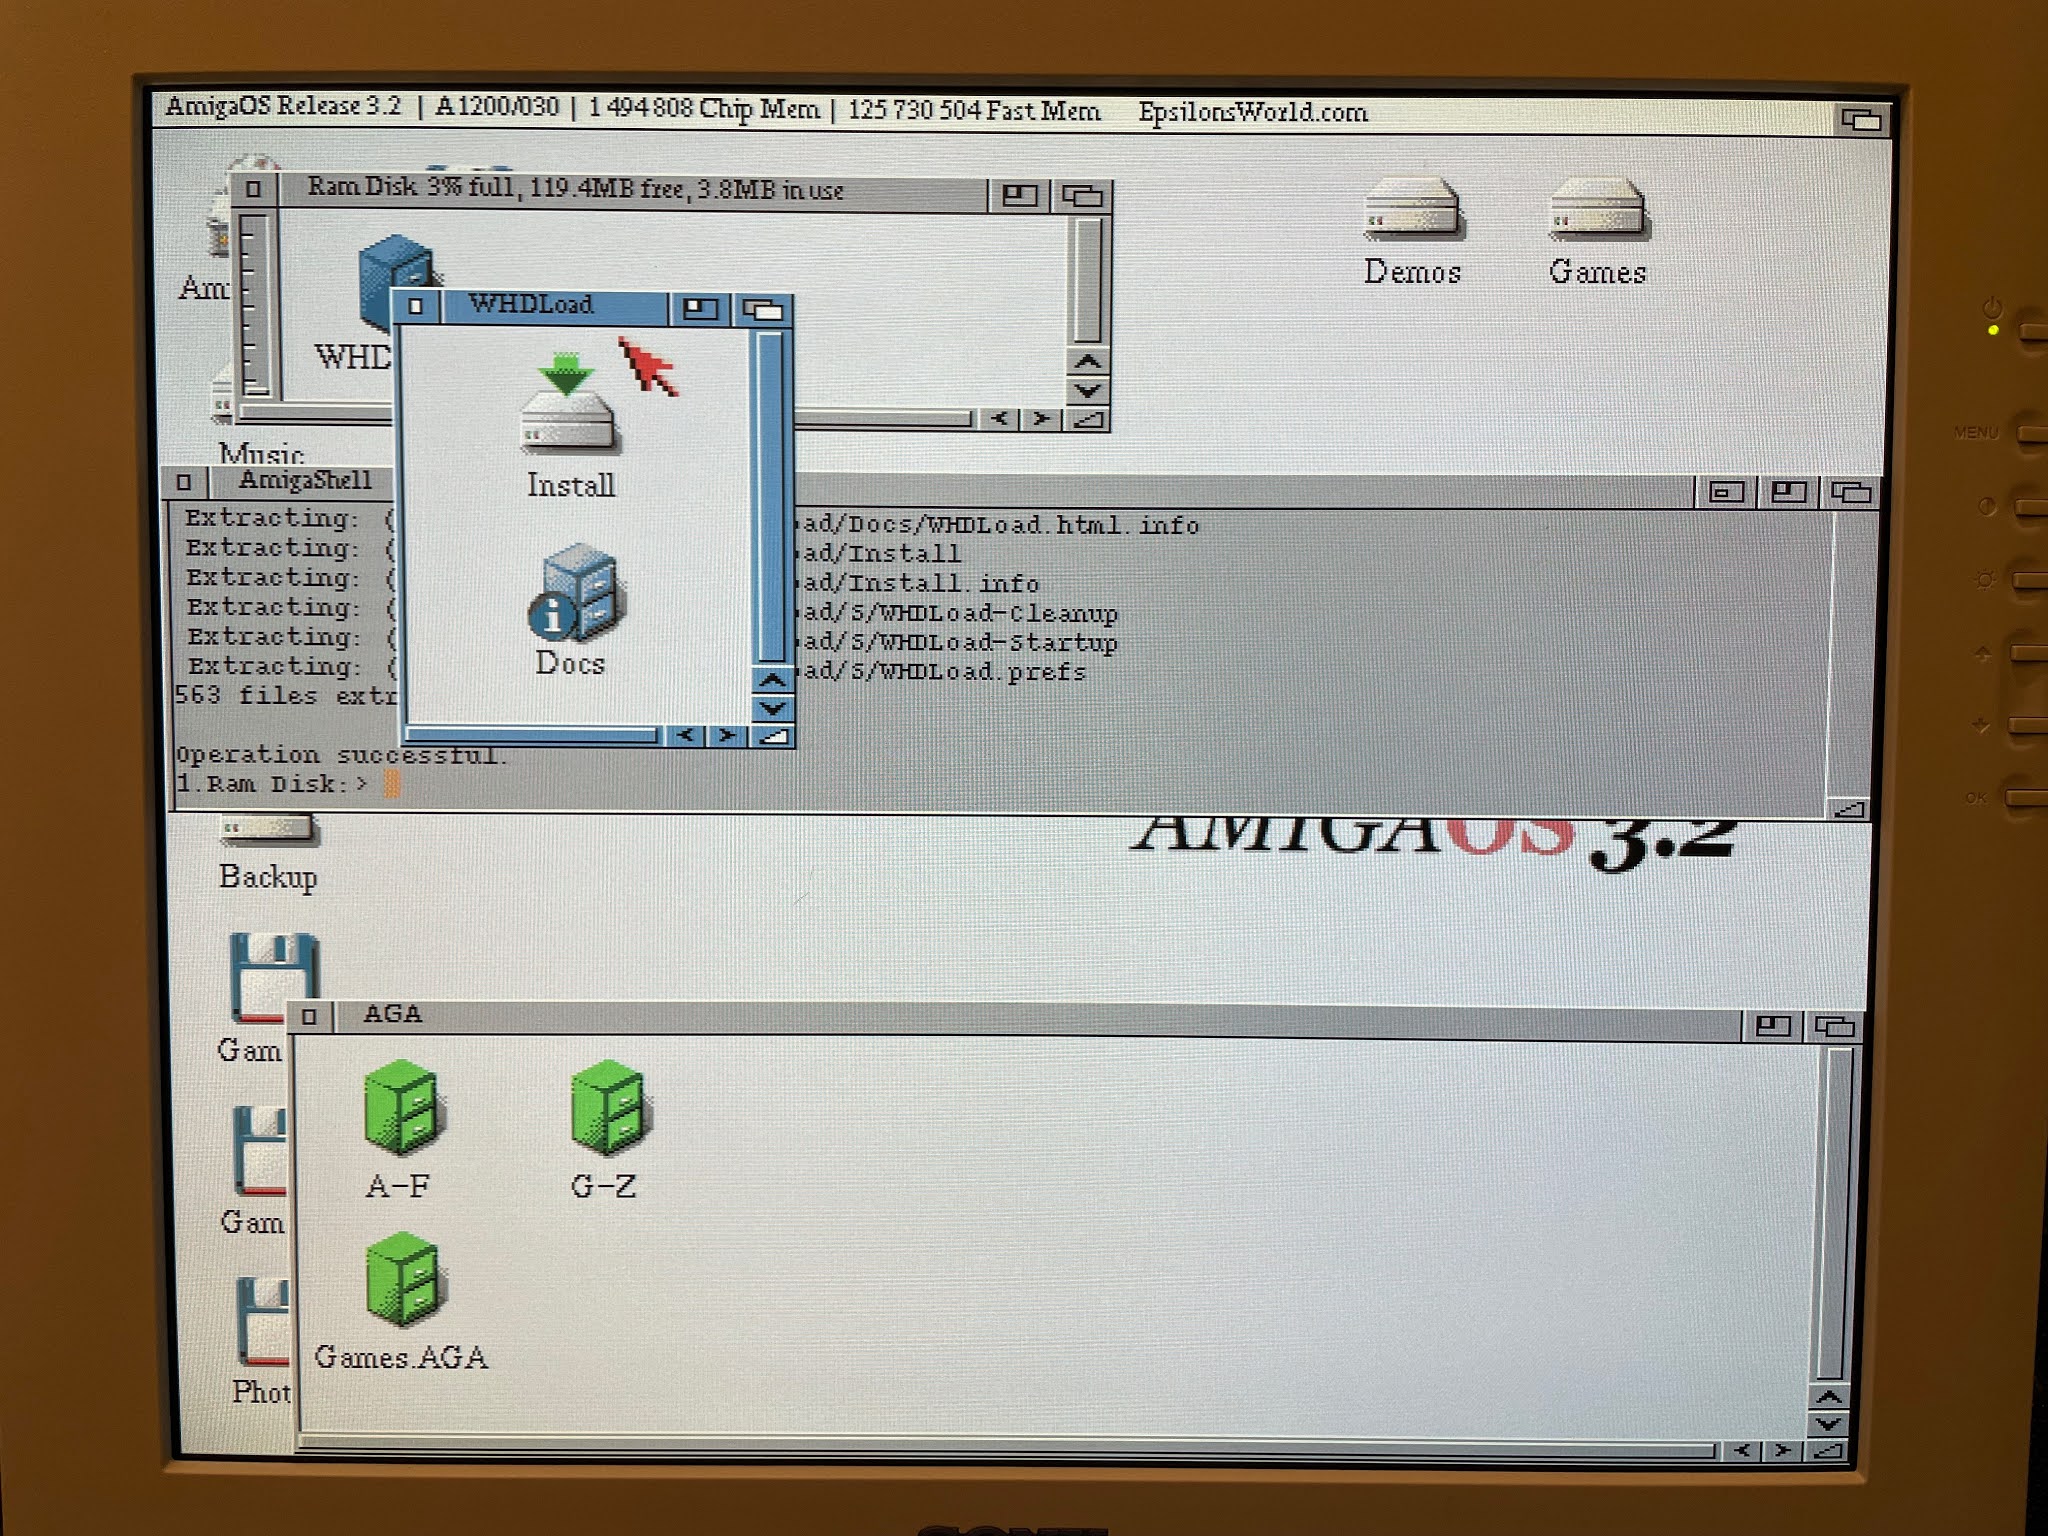This screenshot has width=2048, height=1536.
Task: Click the Workbench screen depth gadget
Action: click(x=1861, y=120)
